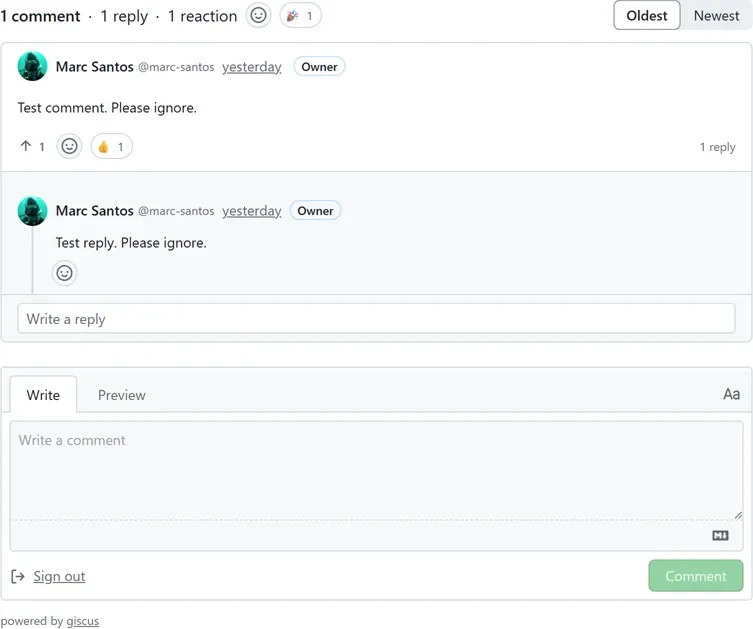The width and height of the screenshot is (753, 629).
Task: Focus the Write a comment textarea
Action: click(x=376, y=470)
